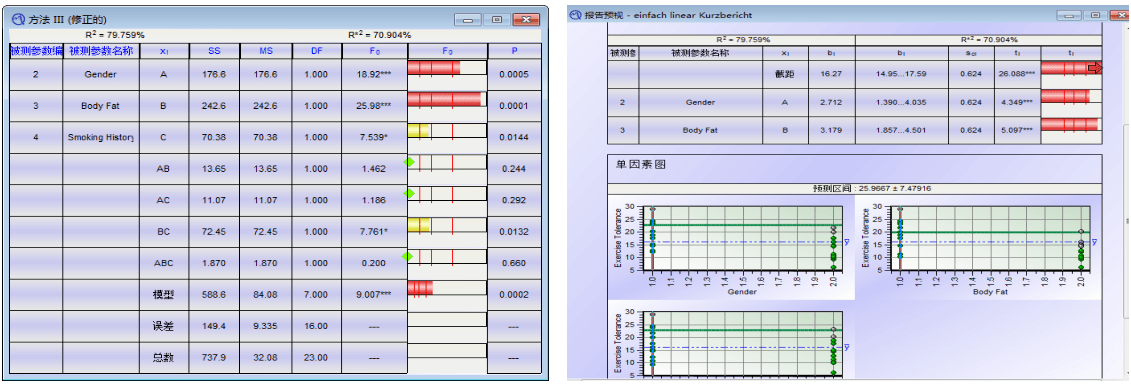1131x385 pixels.
Task: Click the green diamond marker in AC row
Action: (x=409, y=194)
